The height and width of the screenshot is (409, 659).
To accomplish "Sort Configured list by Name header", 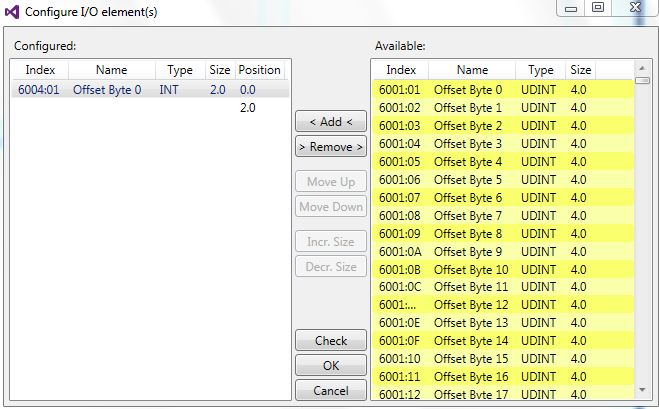I will (112, 70).
